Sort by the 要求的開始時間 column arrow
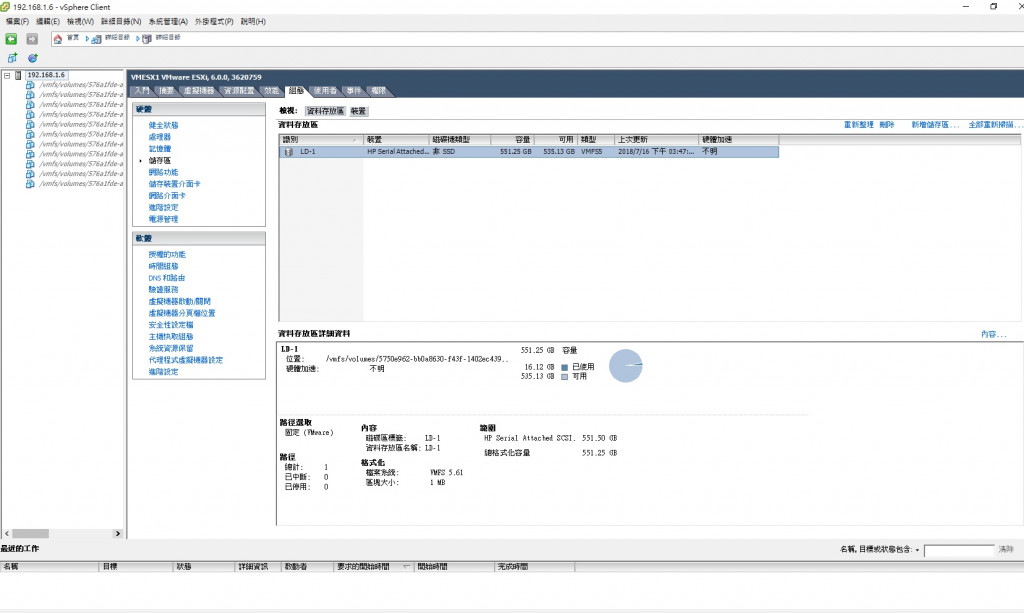The width and height of the screenshot is (1024, 613). pyautogui.click(x=406, y=566)
